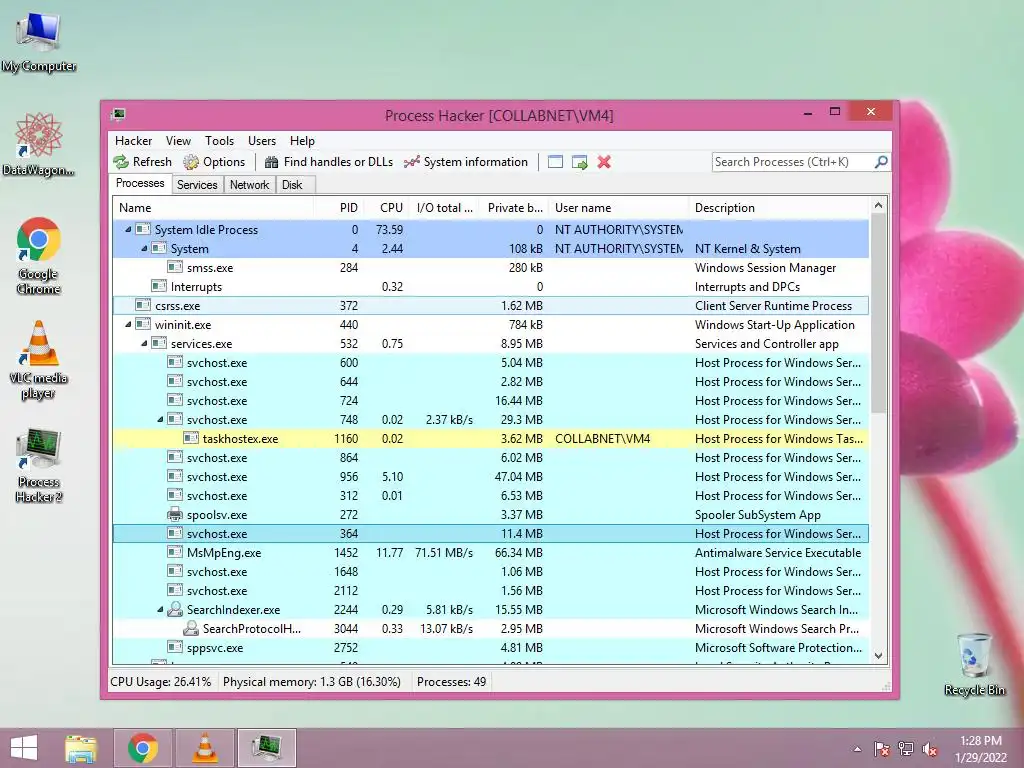The width and height of the screenshot is (1024, 768).
Task: Select Process Hacker 2 desktop shortcut
Action: coord(39,465)
